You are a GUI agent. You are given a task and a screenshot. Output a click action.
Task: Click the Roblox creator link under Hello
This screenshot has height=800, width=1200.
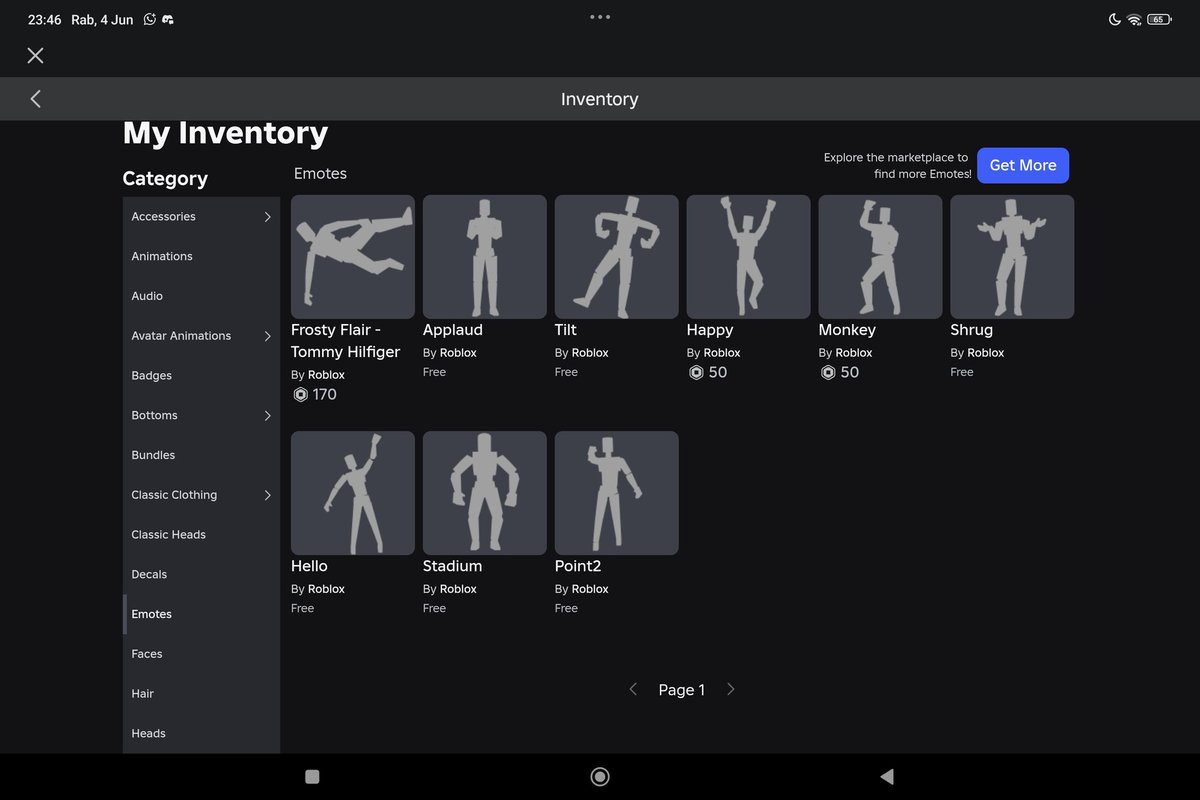(326, 589)
